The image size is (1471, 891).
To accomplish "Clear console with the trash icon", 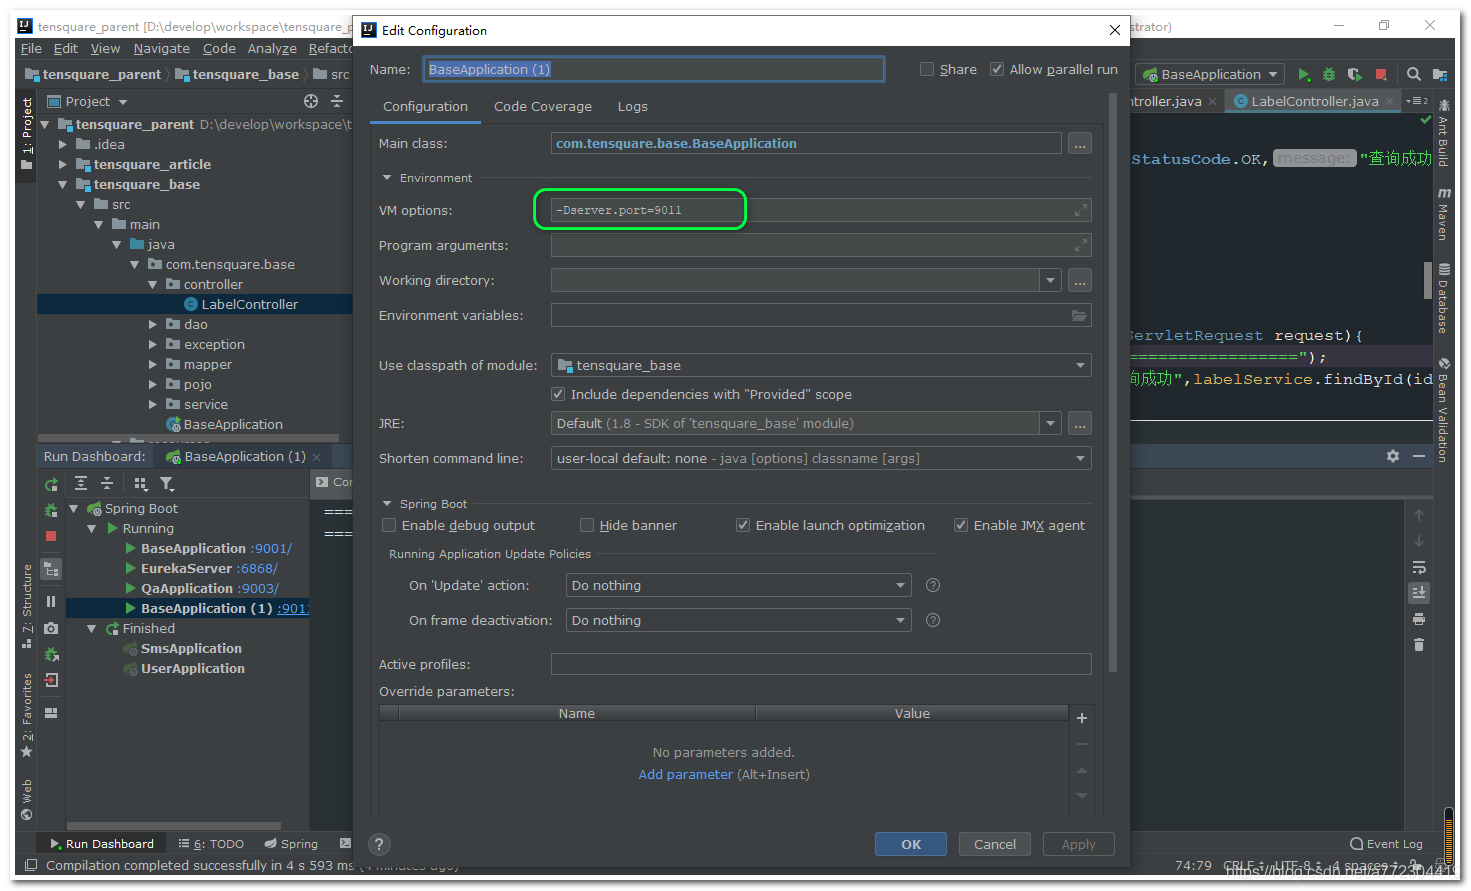I will pyautogui.click(x=1418, y=645).
